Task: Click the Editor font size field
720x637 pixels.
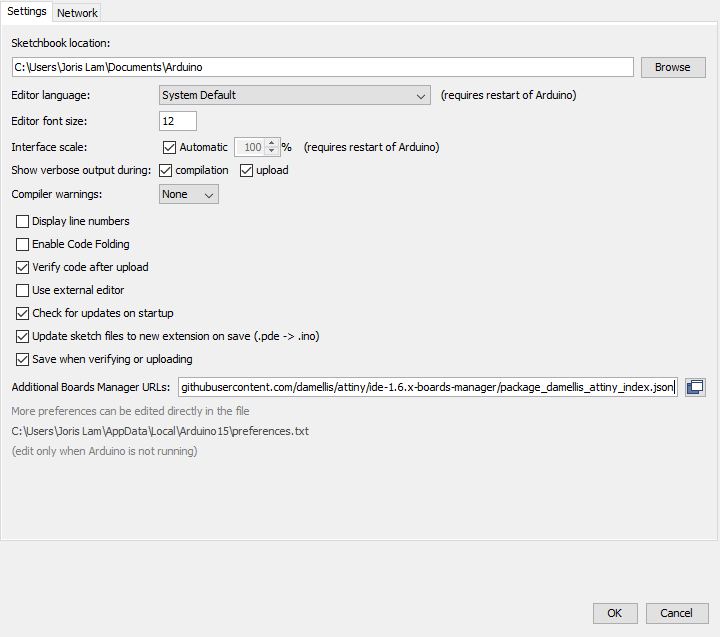Action: 178,121
